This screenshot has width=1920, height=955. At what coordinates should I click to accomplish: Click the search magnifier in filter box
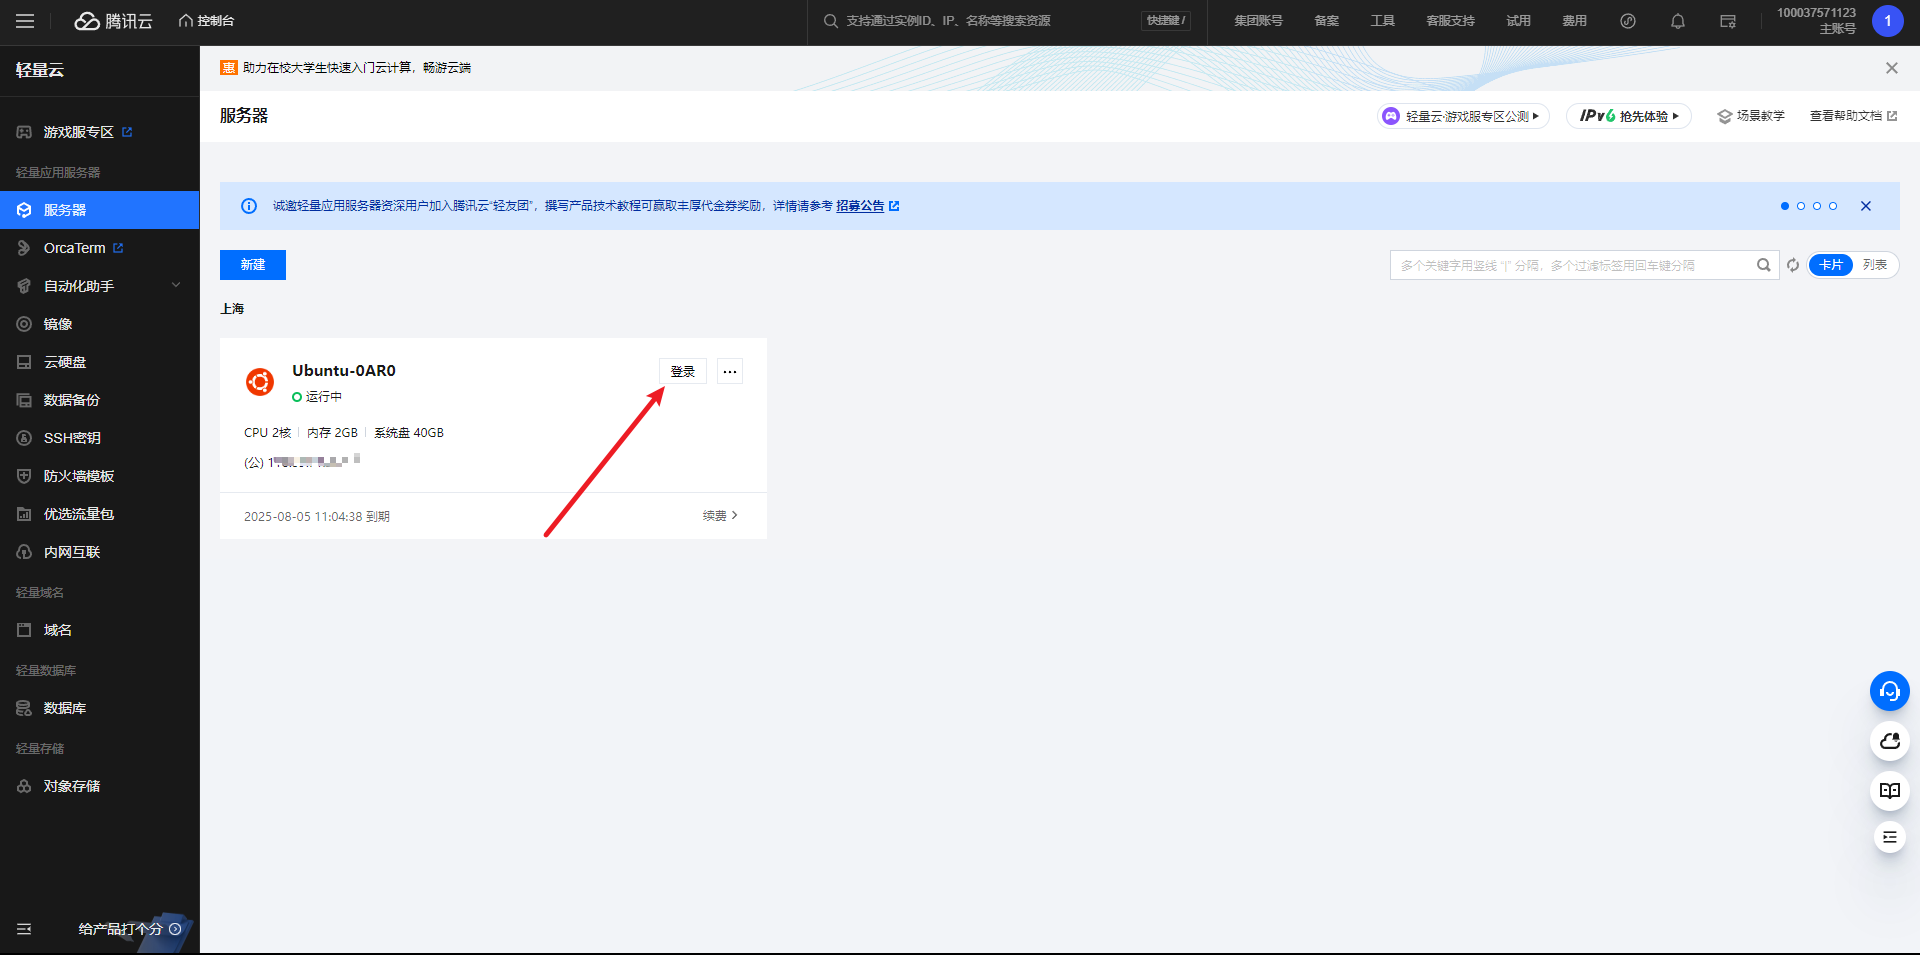tap(1764, 265)
